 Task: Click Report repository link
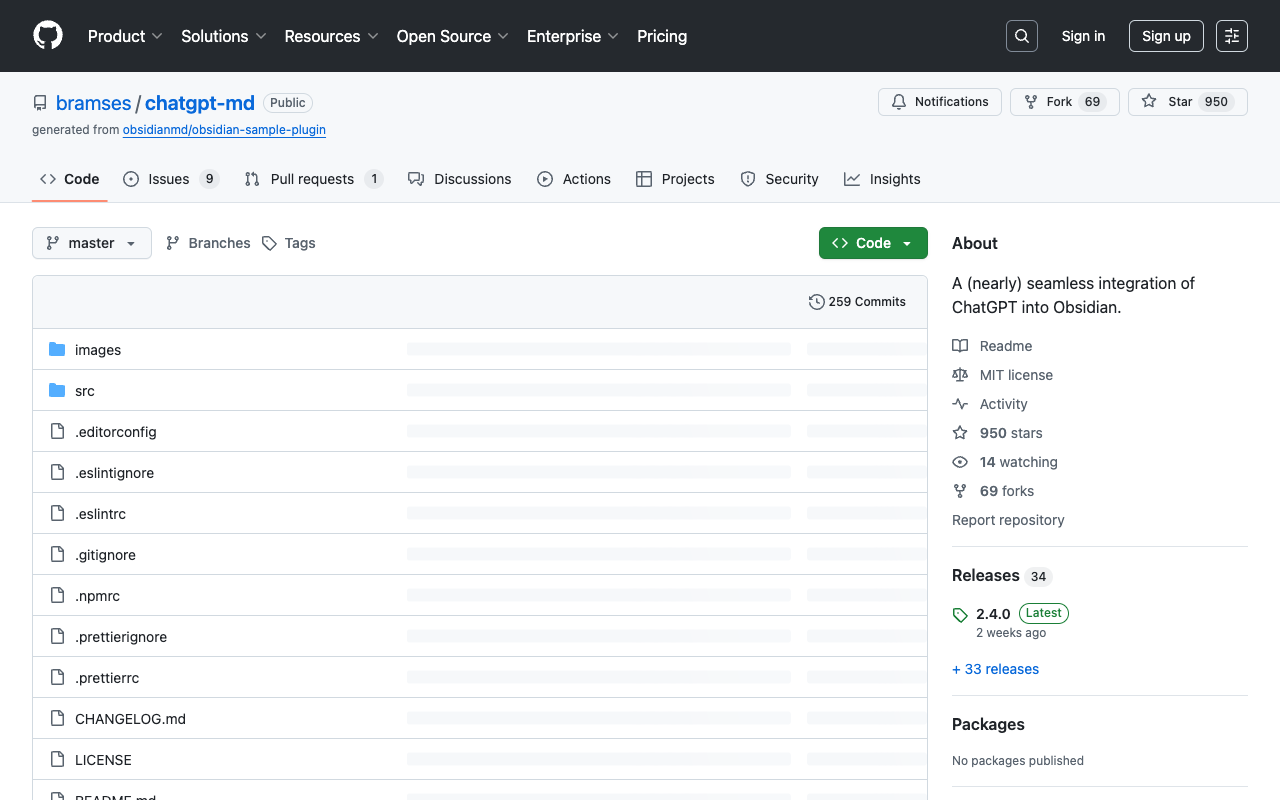click(x=1008, y=520)
